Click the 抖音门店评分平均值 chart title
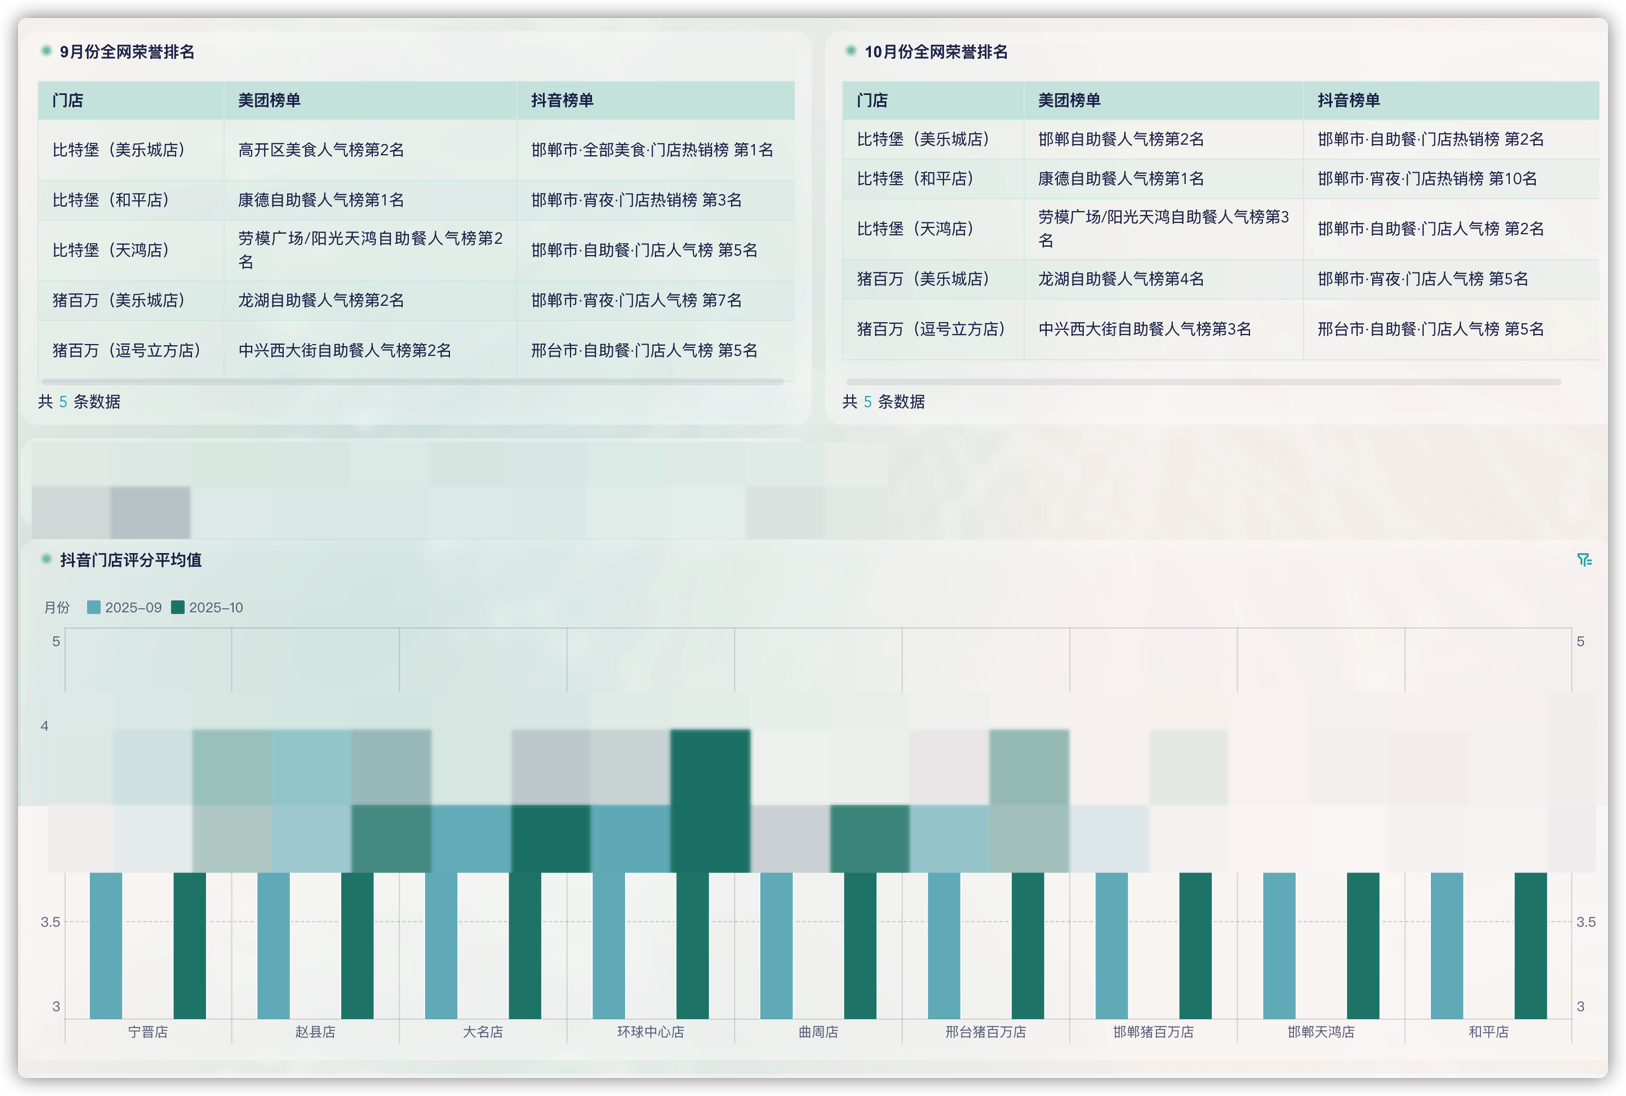Screen dimensions: 1626x1096 [131, 560]
